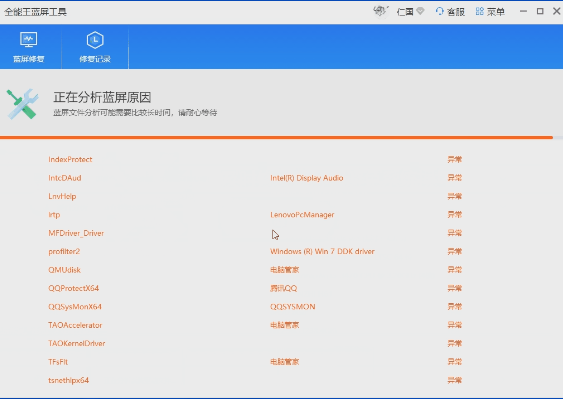
Task: Click 异常 status for TAOAccelerator
Action: tap(455, 325)
